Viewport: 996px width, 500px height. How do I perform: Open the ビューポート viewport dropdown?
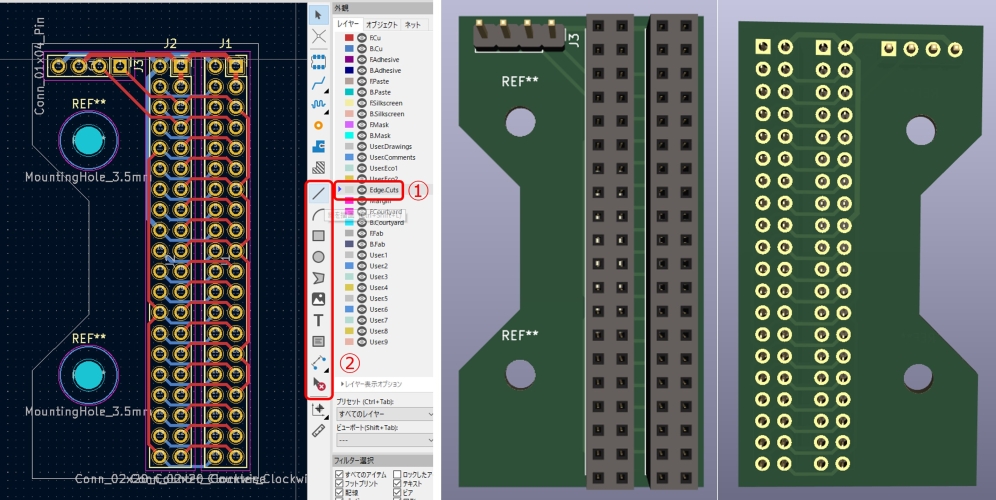(x=385, y=439)
